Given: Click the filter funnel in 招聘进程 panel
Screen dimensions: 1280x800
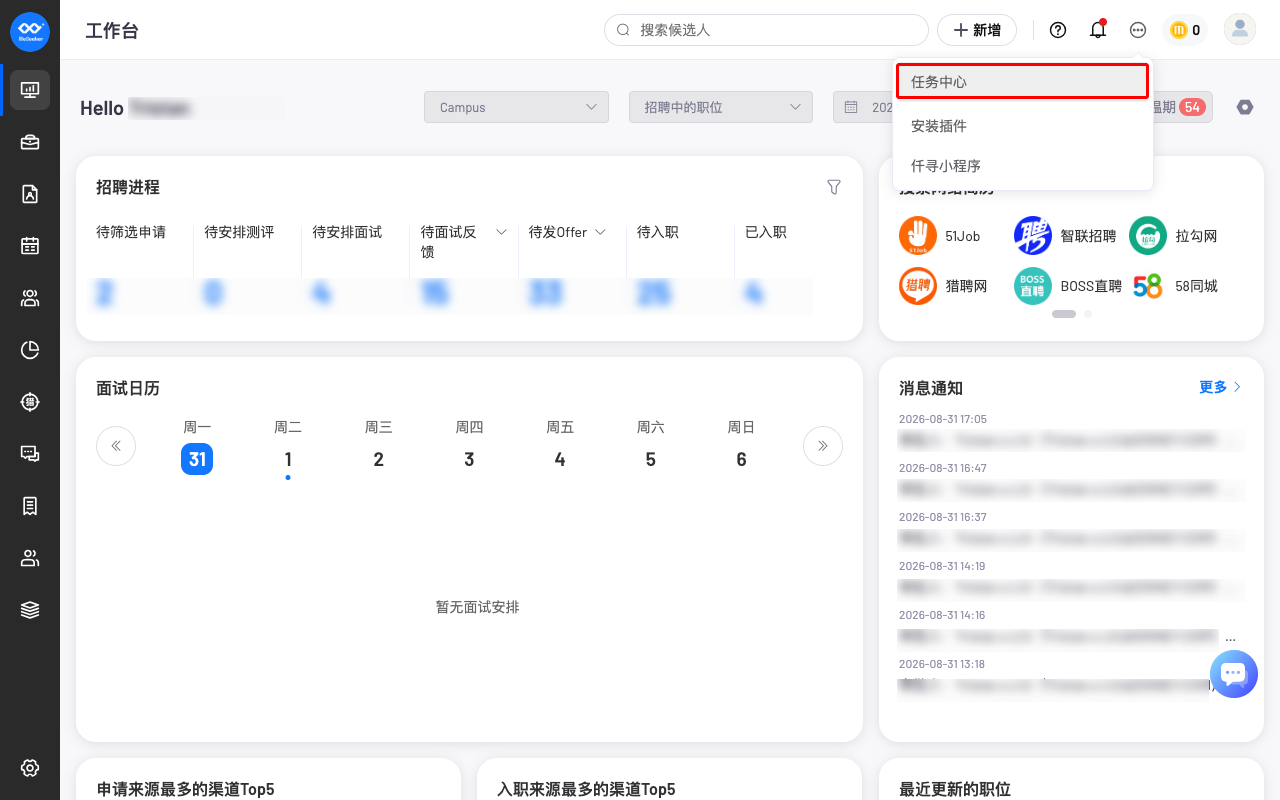Looking at the screenshot, I should 834,187.
